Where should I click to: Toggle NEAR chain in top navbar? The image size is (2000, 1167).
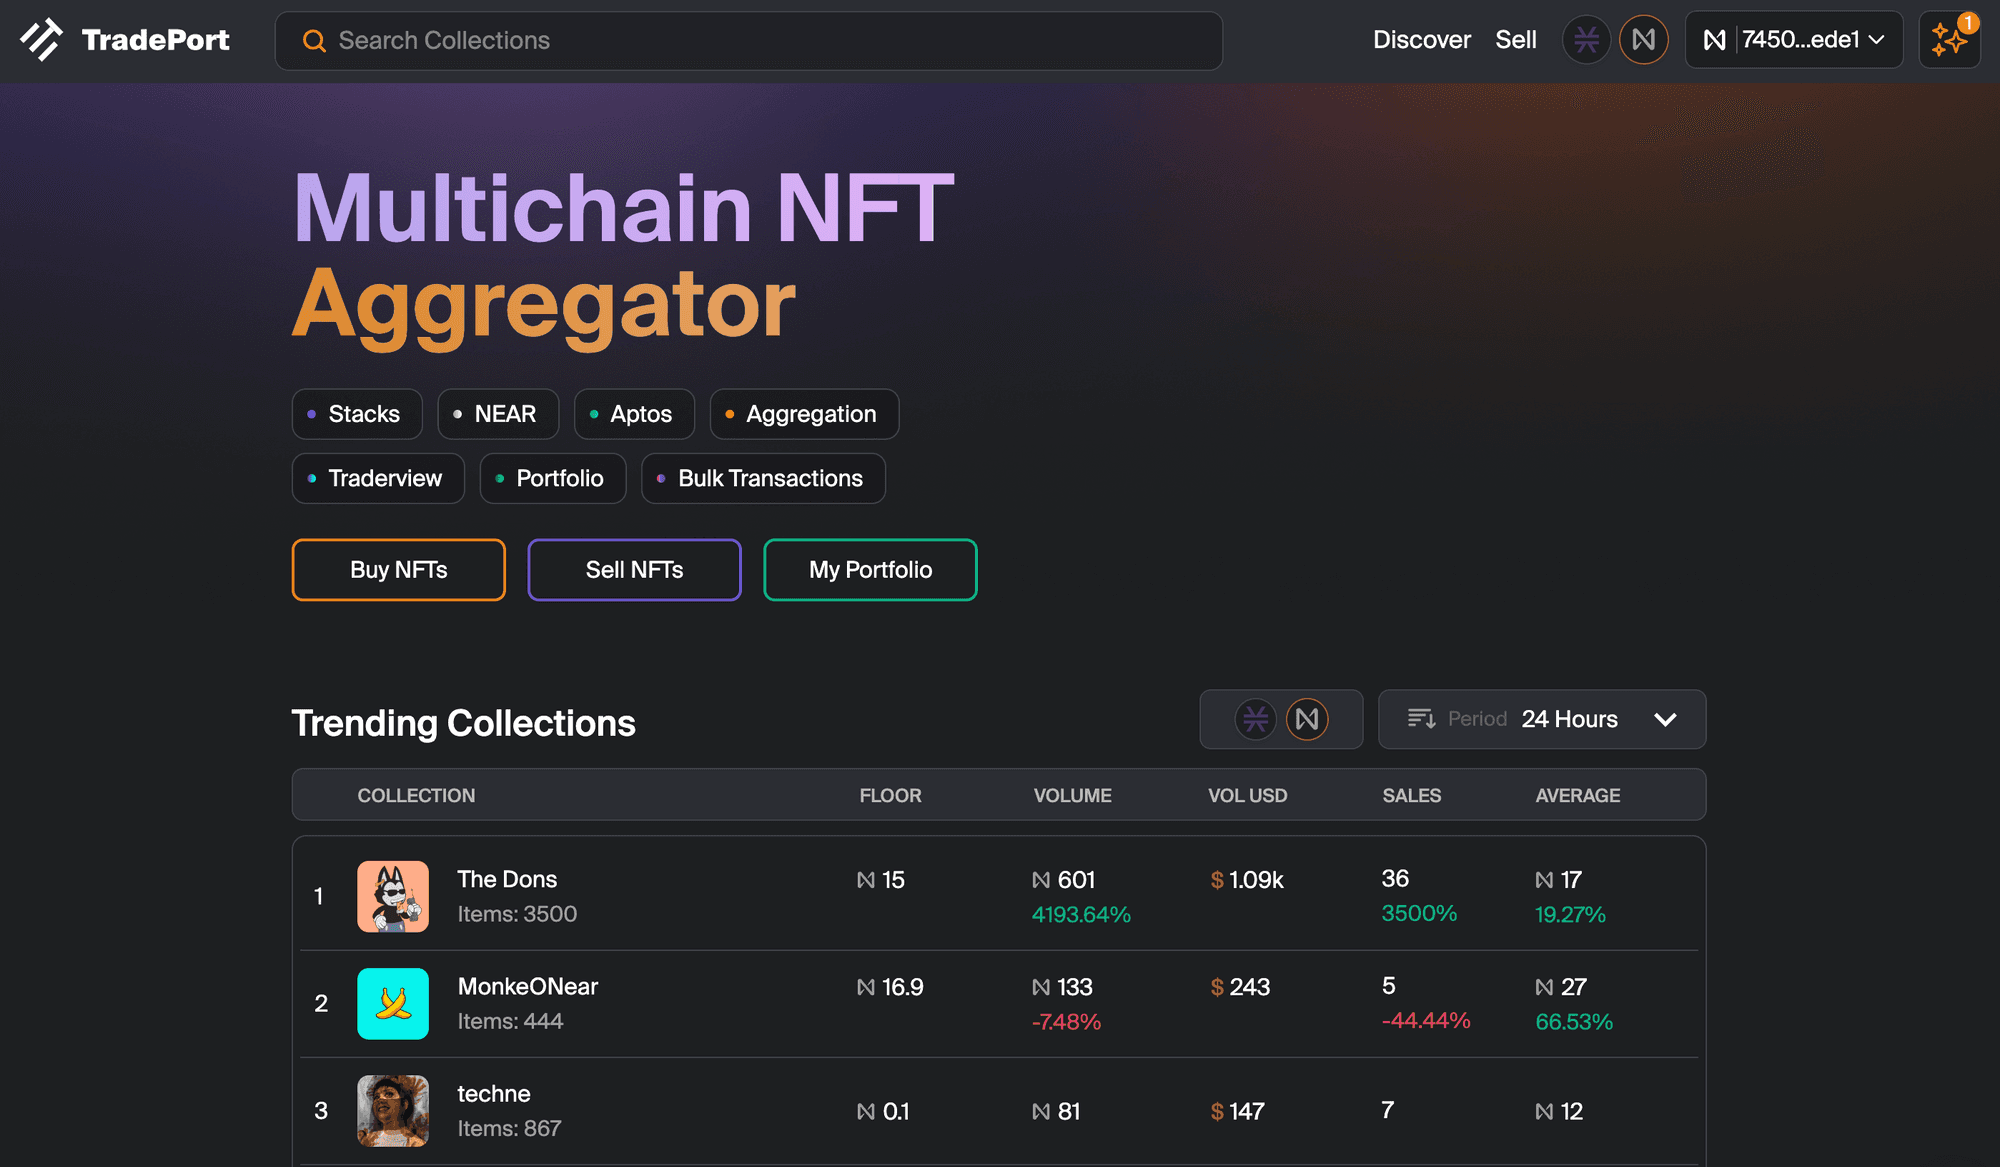(1643, 40)
